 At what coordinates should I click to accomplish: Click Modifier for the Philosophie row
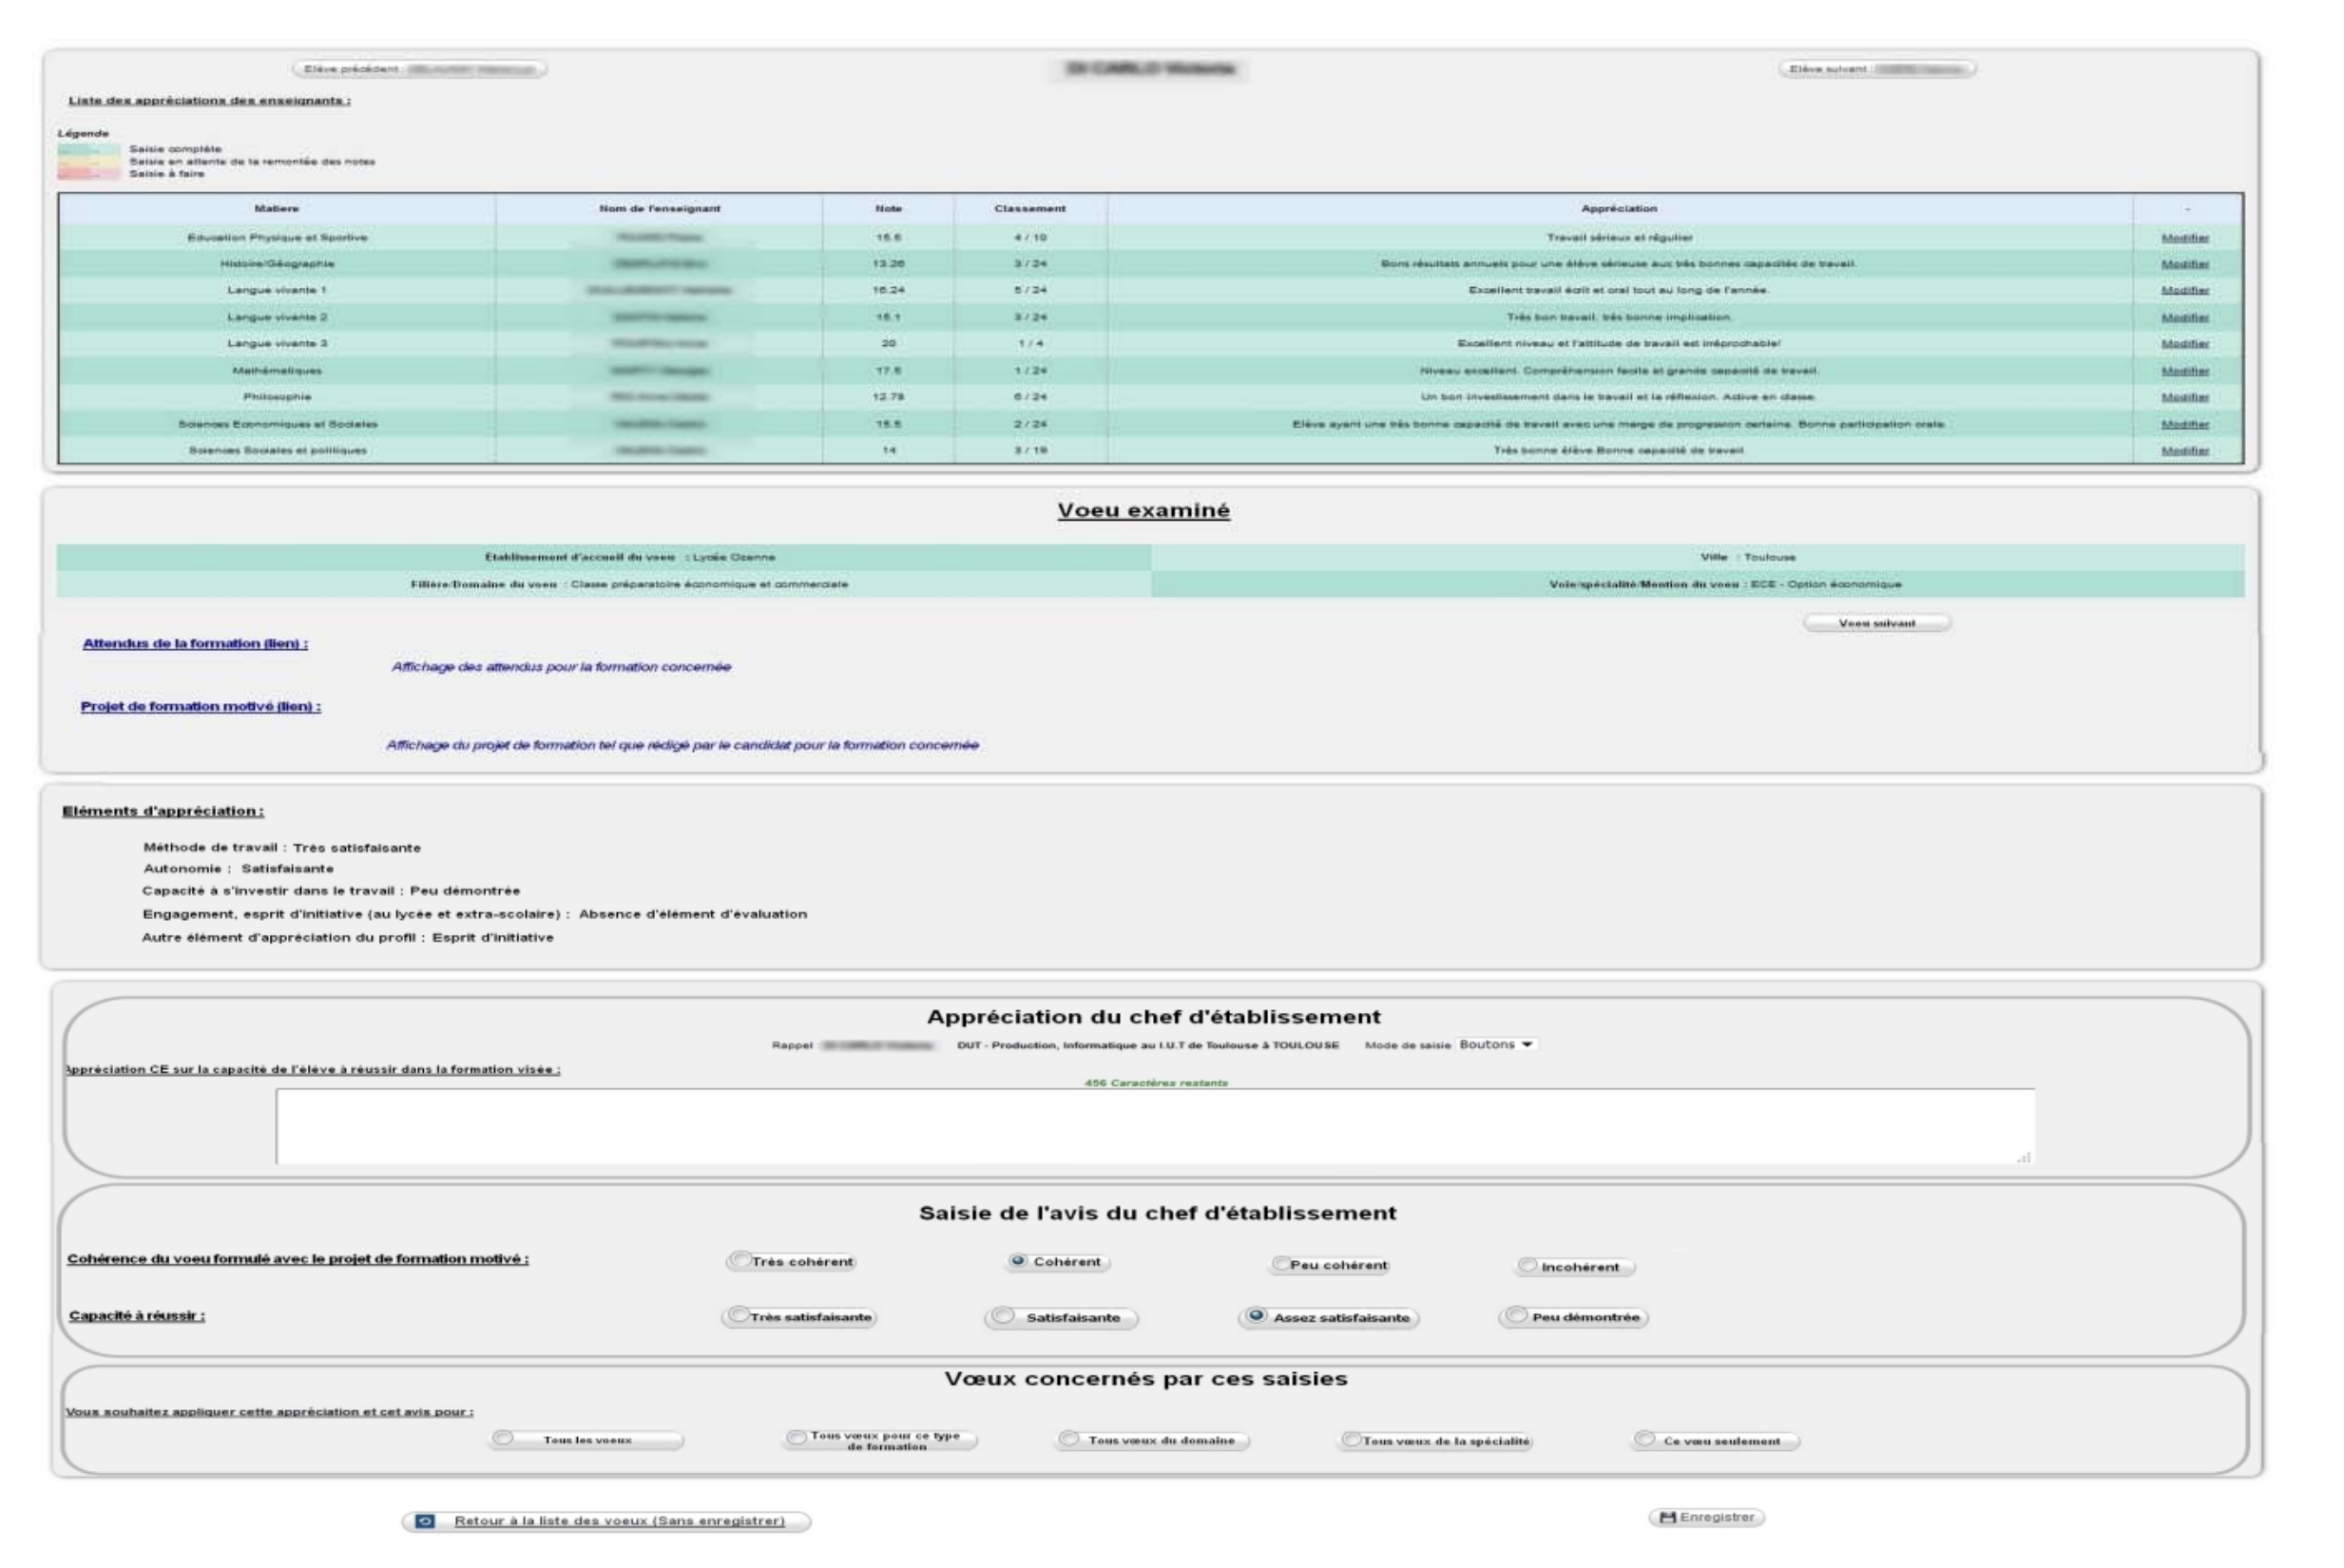pos(2184,397)
